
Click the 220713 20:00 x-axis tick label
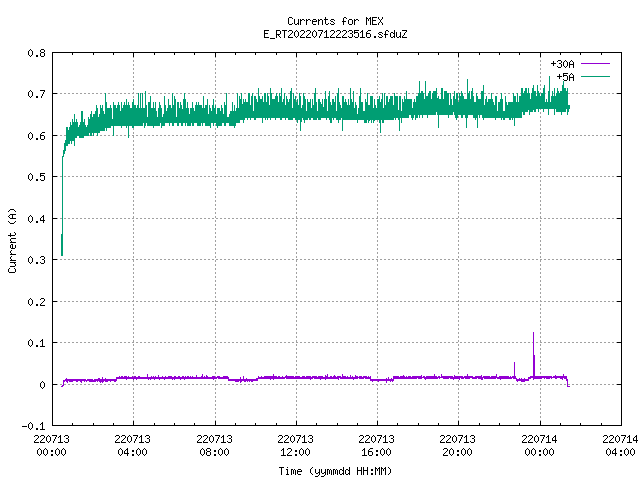pos(457,445)
